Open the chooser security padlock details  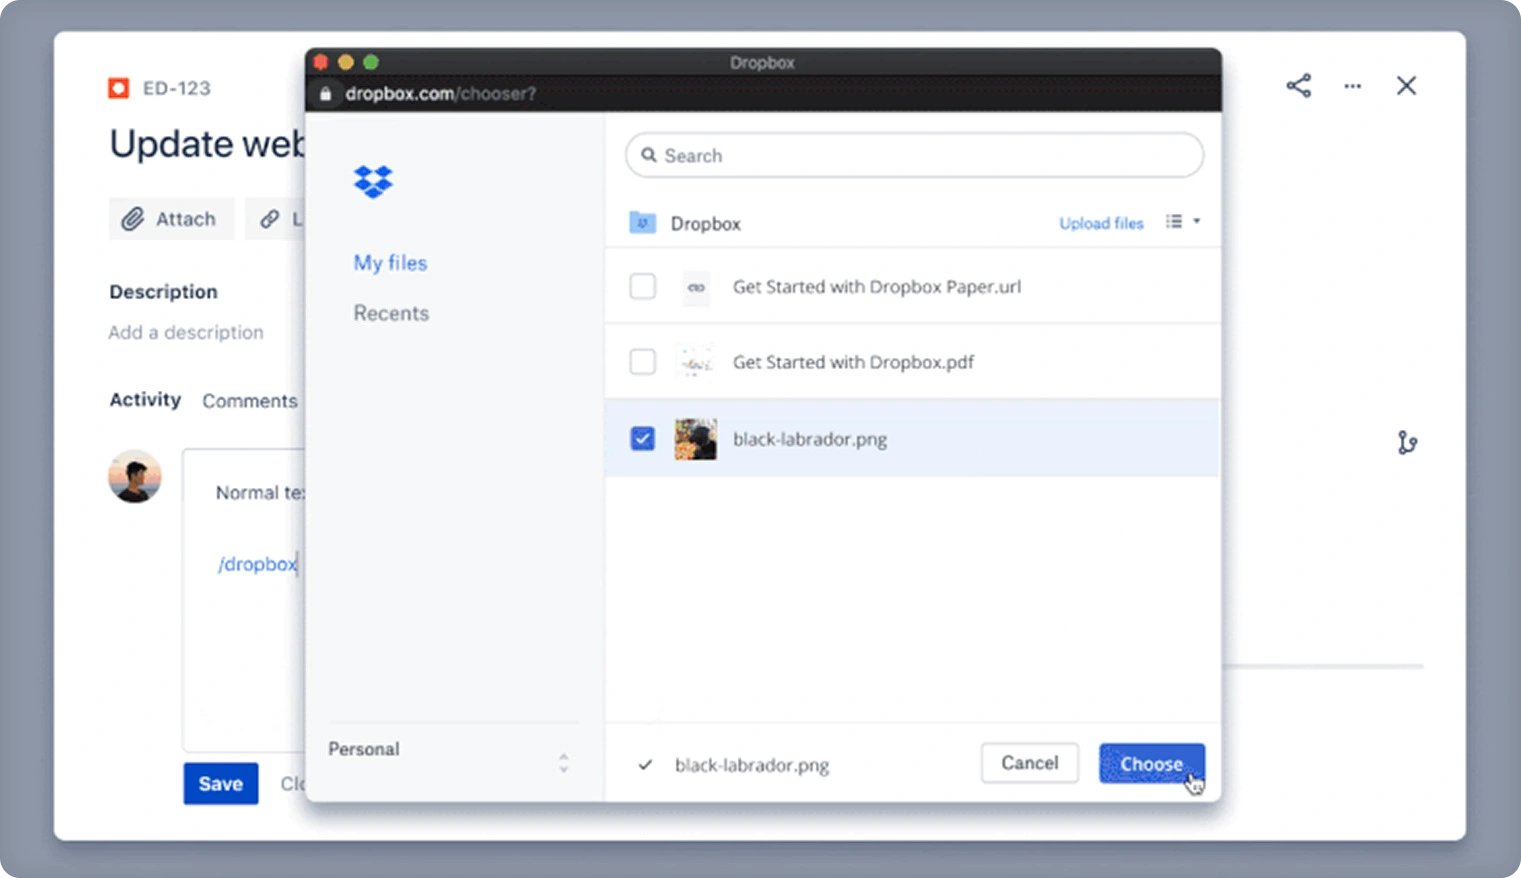326,93
